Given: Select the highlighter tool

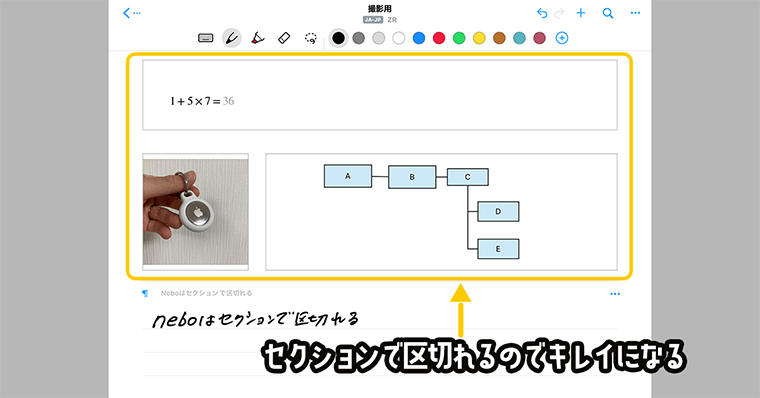Looking at the screenshot, I should (x=258, y=38).
